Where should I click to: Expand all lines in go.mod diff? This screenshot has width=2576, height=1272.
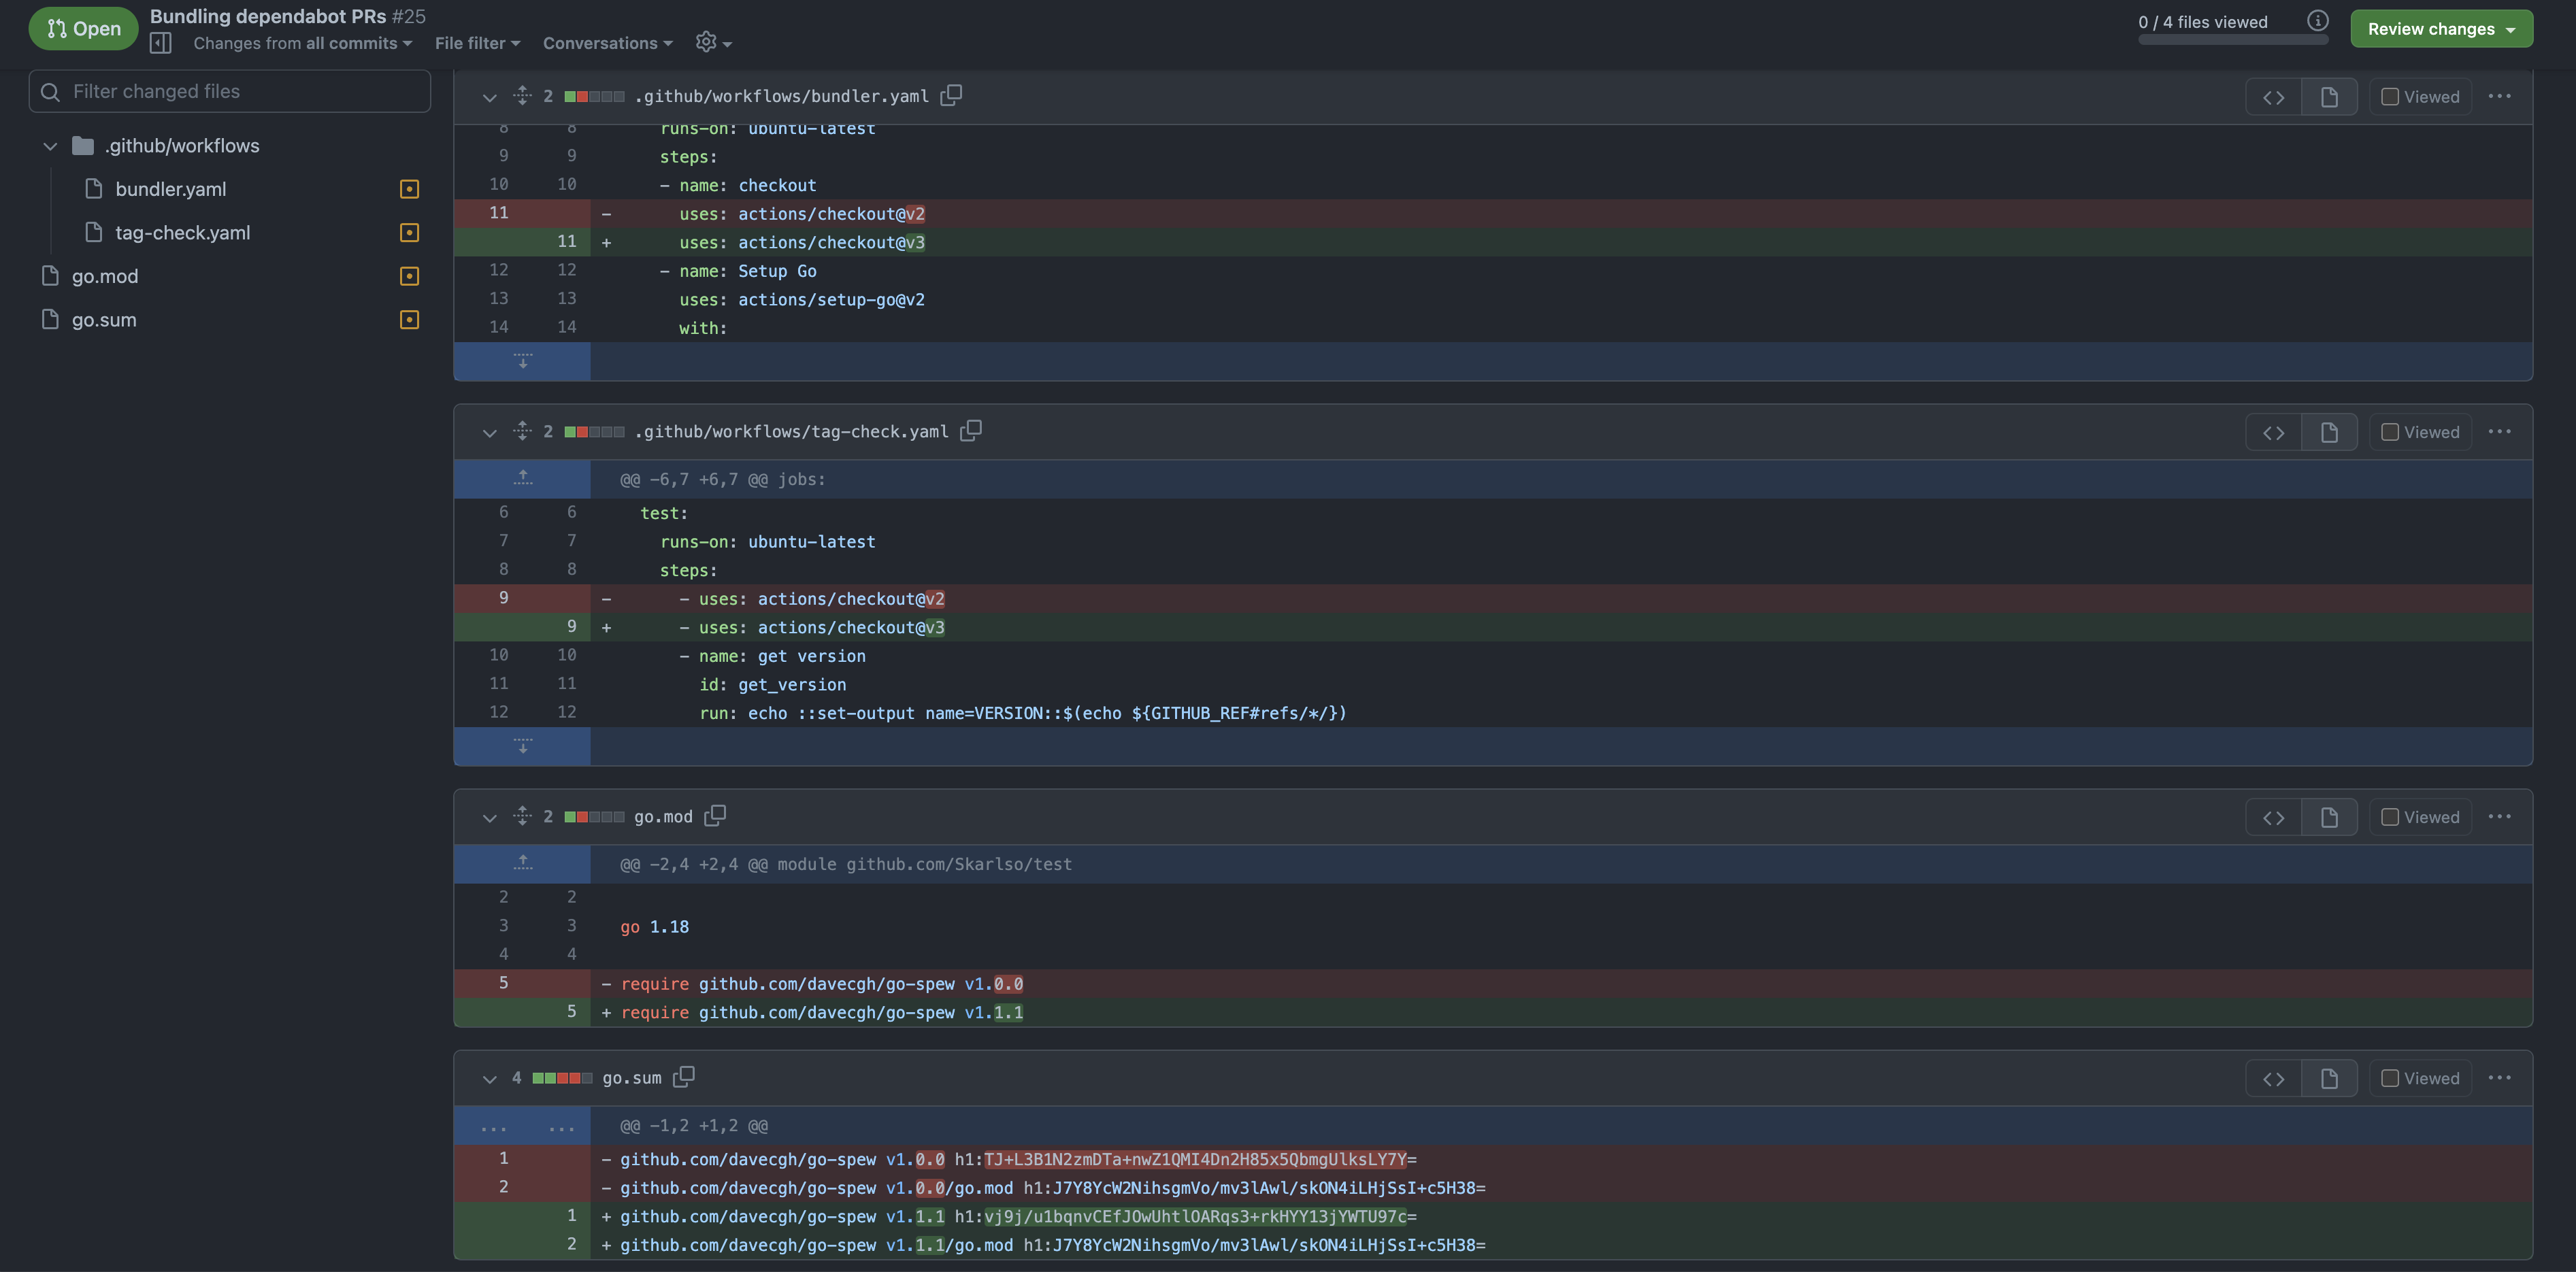[522, 816]
